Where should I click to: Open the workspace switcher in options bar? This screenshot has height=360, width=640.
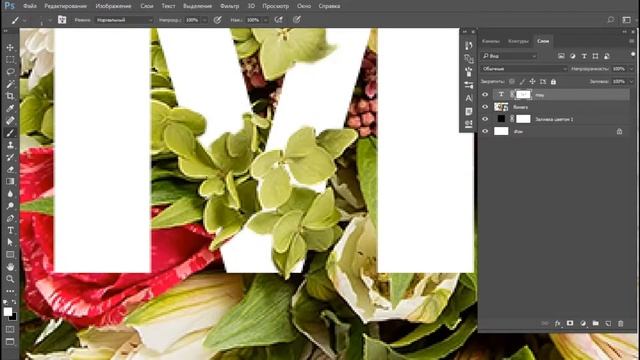pos(627,20)
